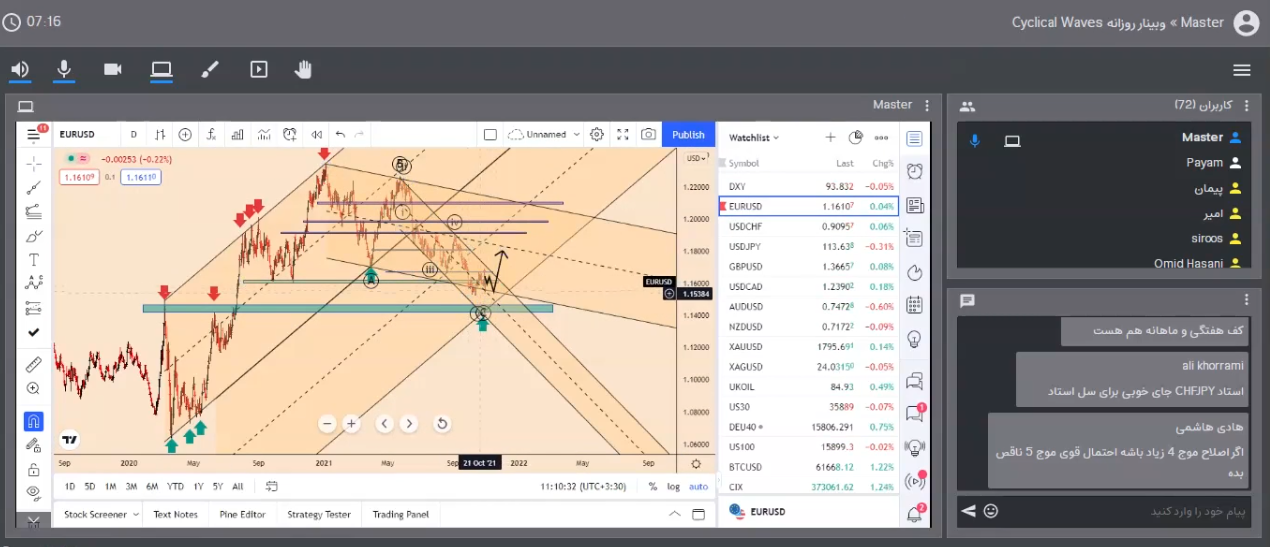Viewport: 1270px width, 547px height.
Task: Toggle the magnet mode tool
Action: pos(34,421)
